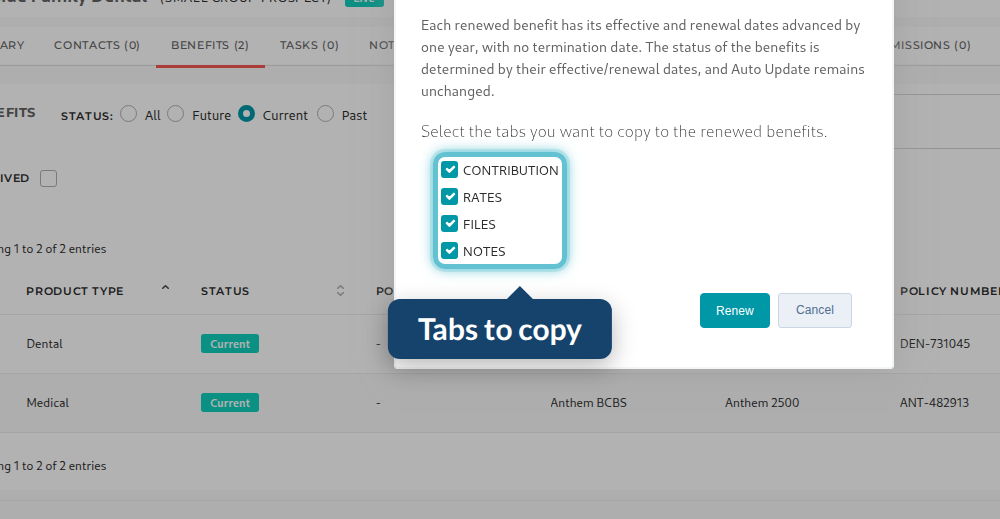Select the Past status radio button
The image size is (1000, 519).
pos(325,113)
